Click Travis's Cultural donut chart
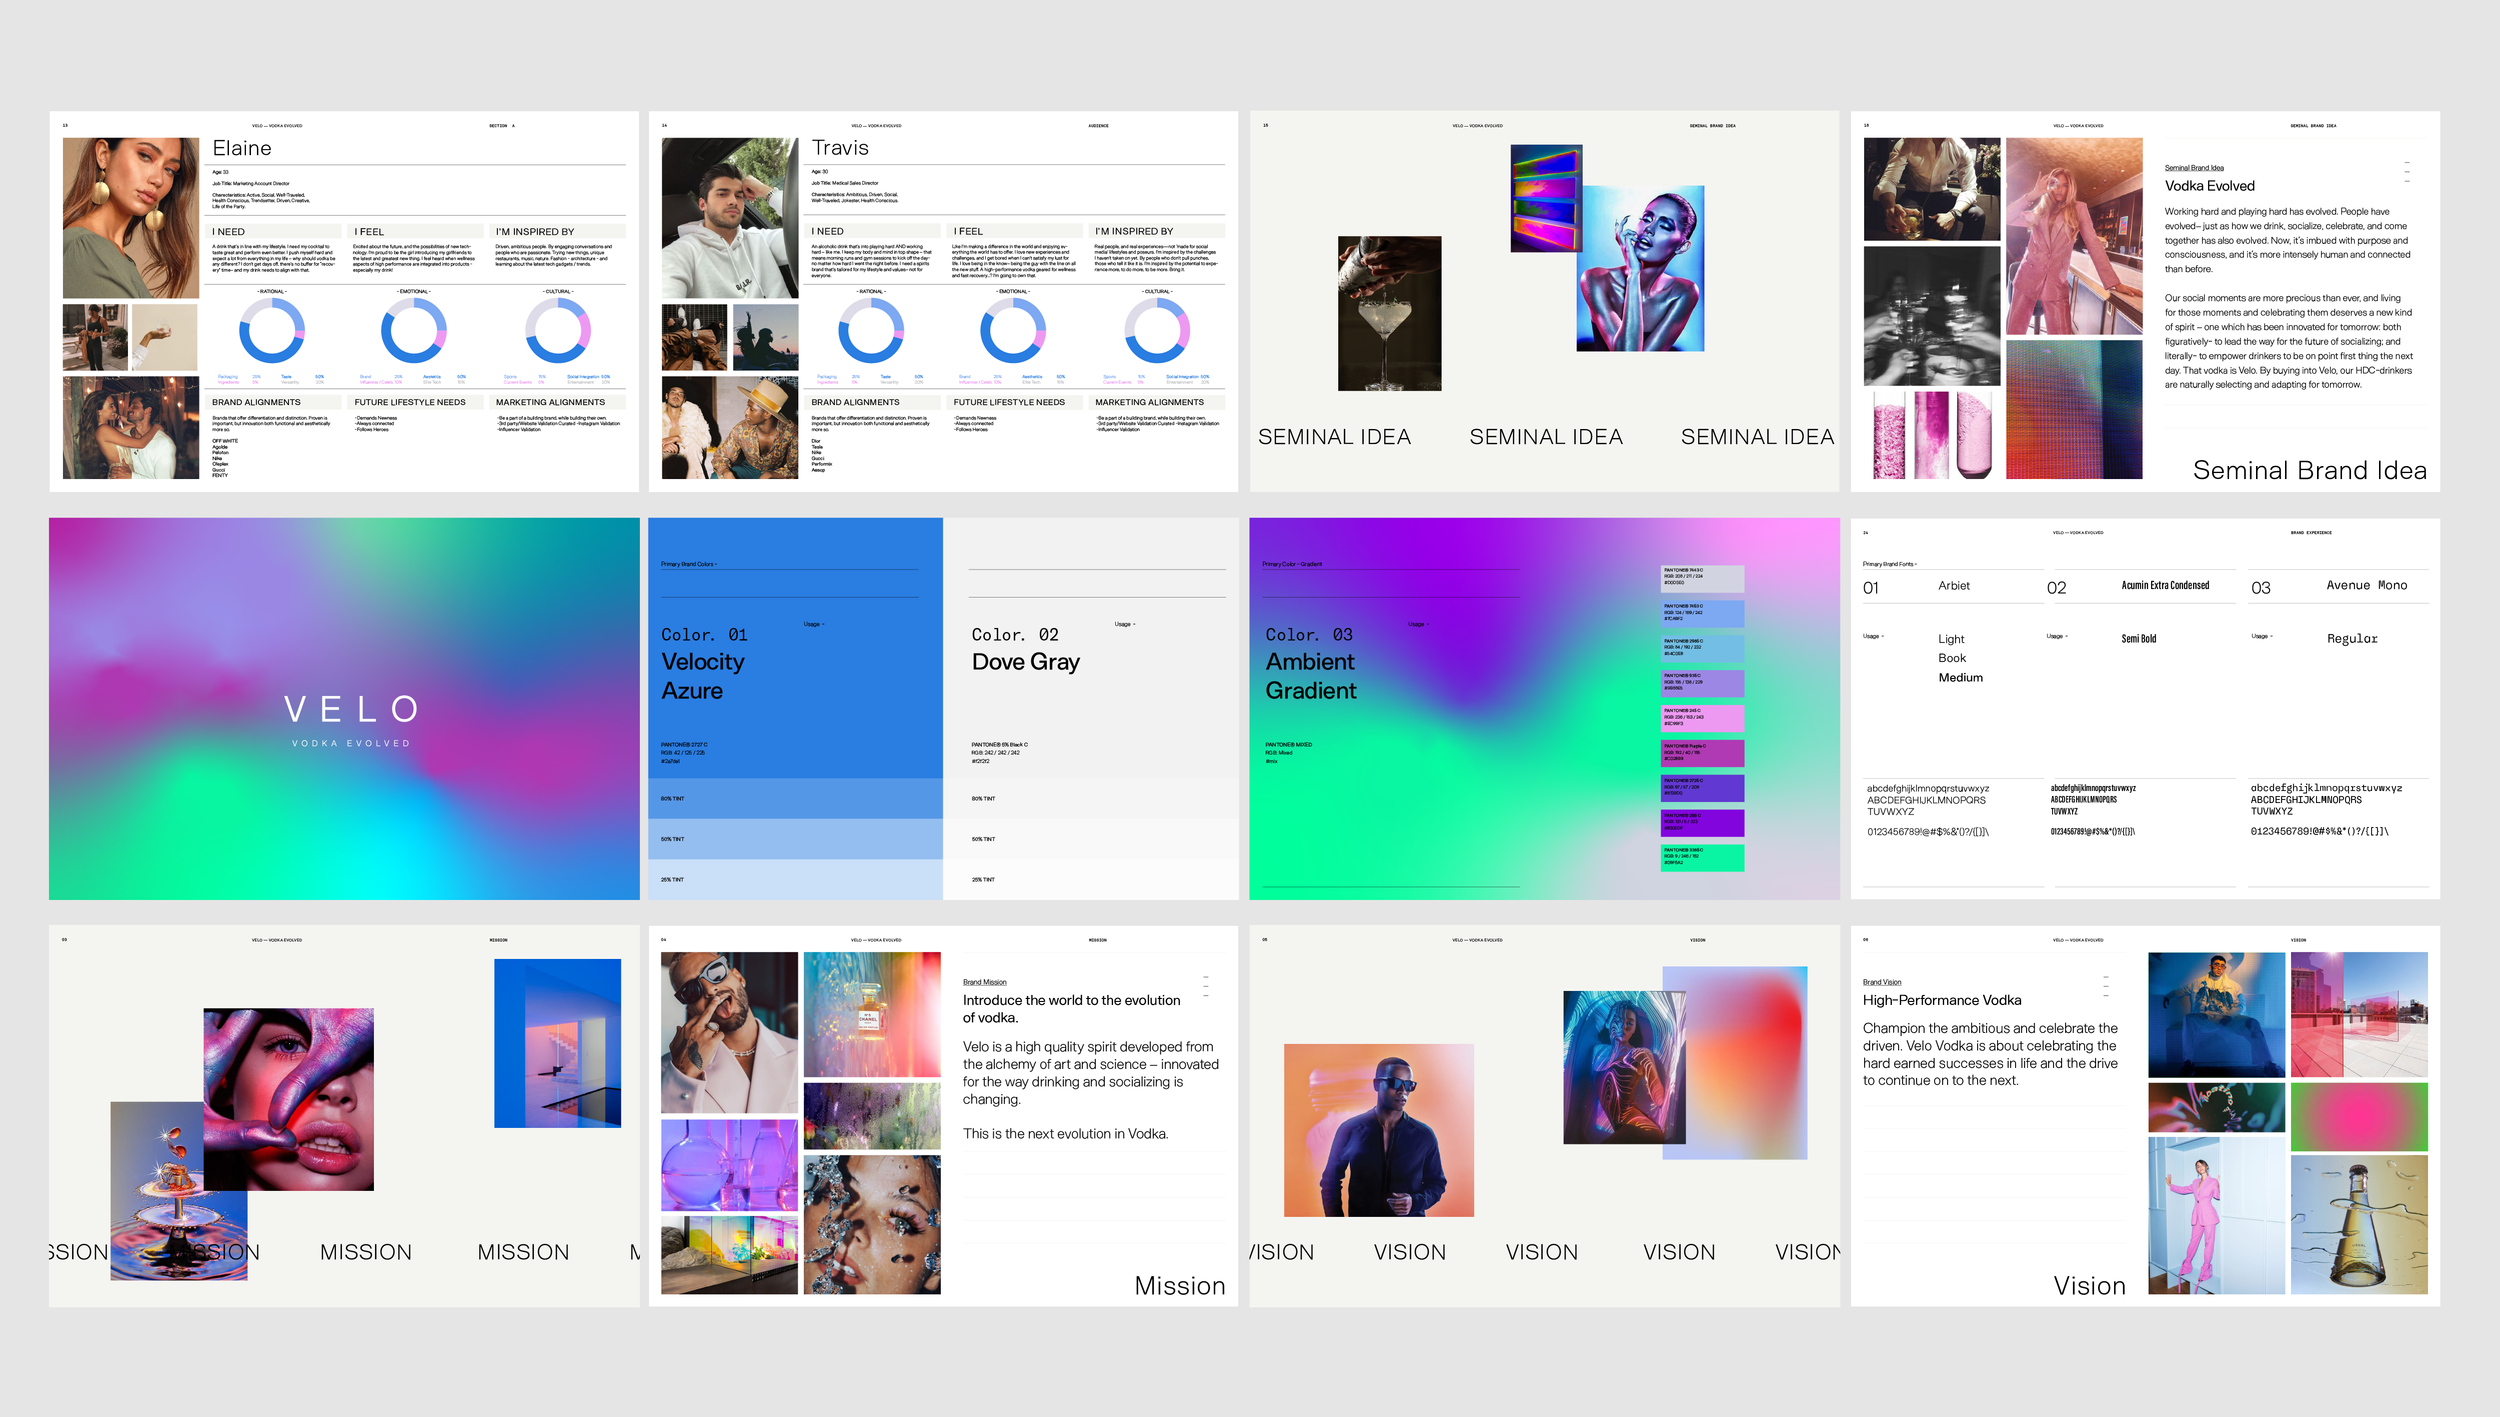Viewport: 2500px width, 1417px height. 1156,331
